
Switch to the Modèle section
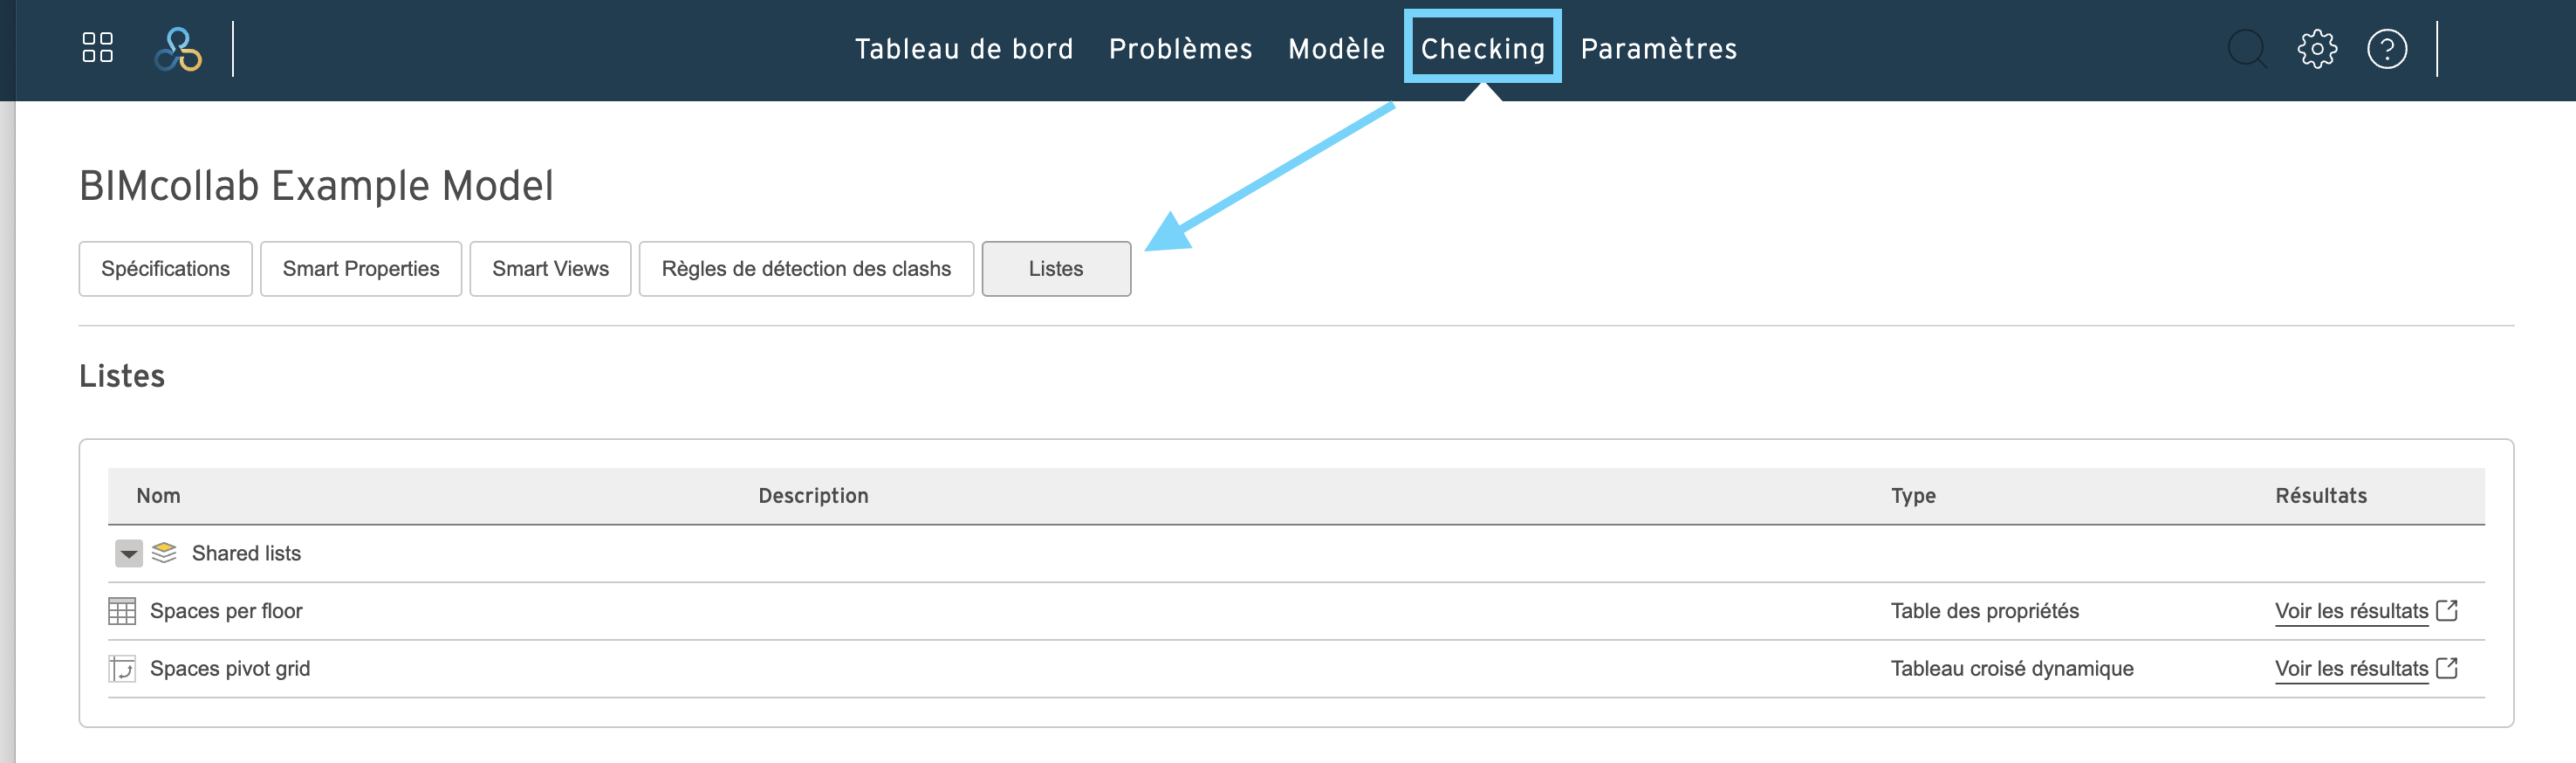(1336, 49)
